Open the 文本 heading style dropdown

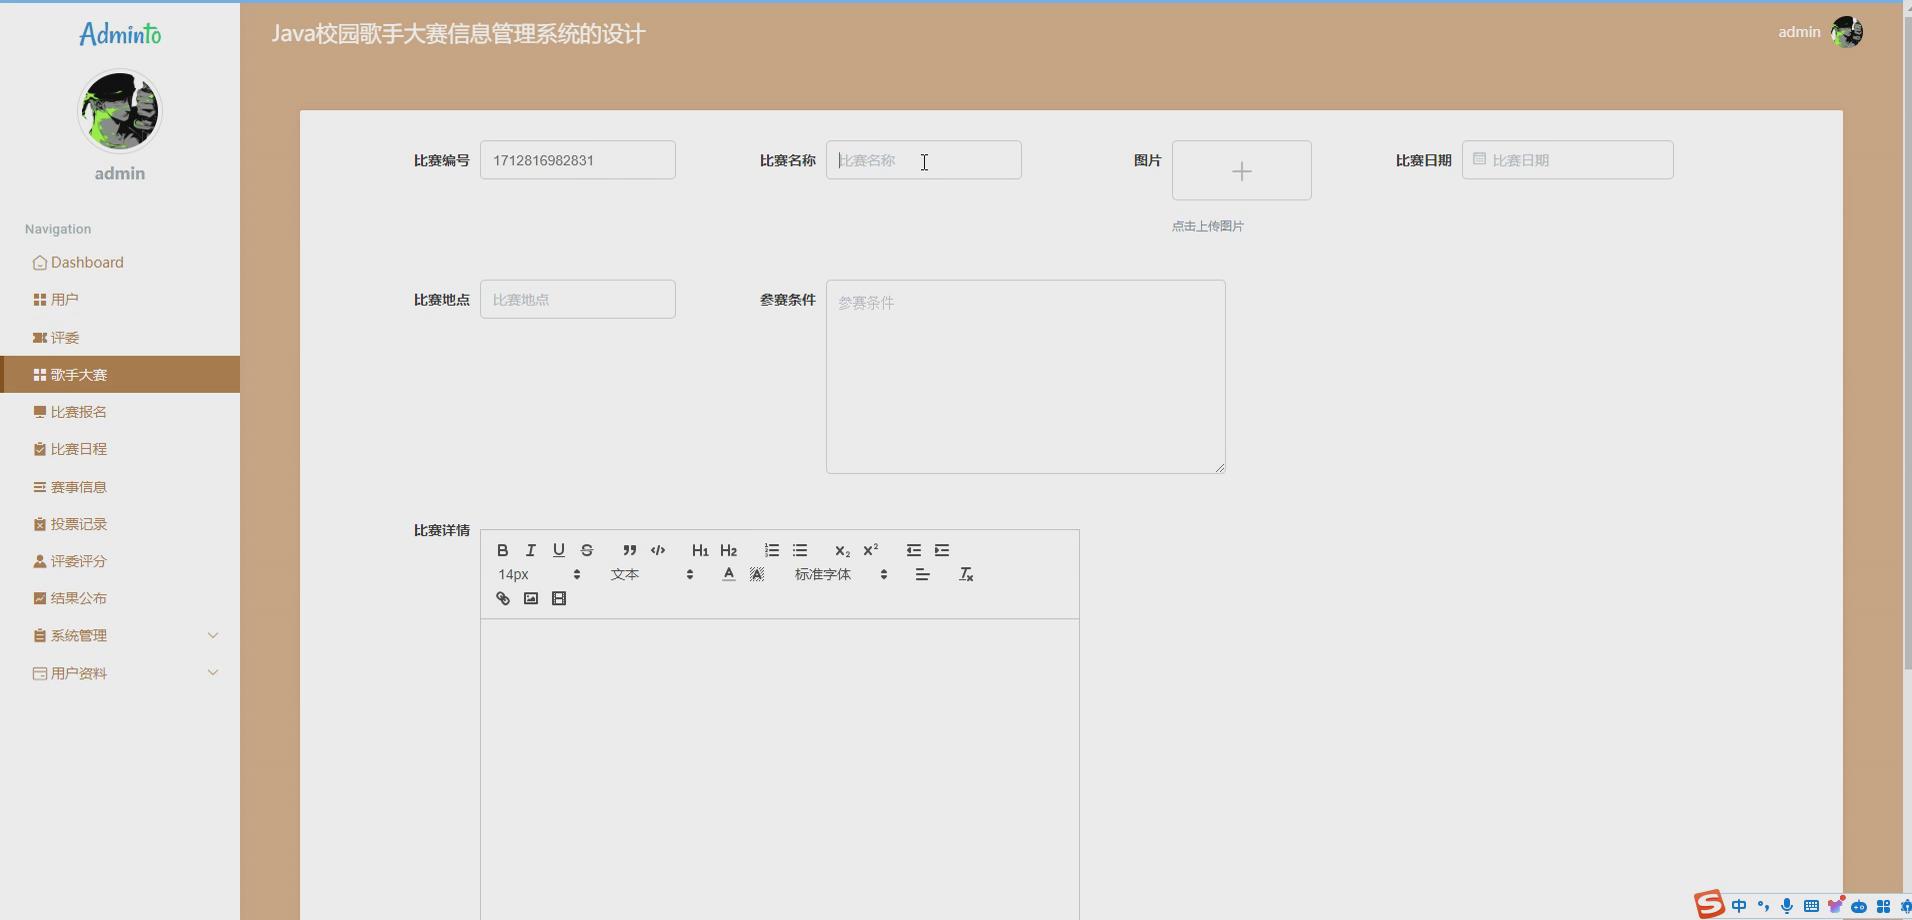point(652,574)
